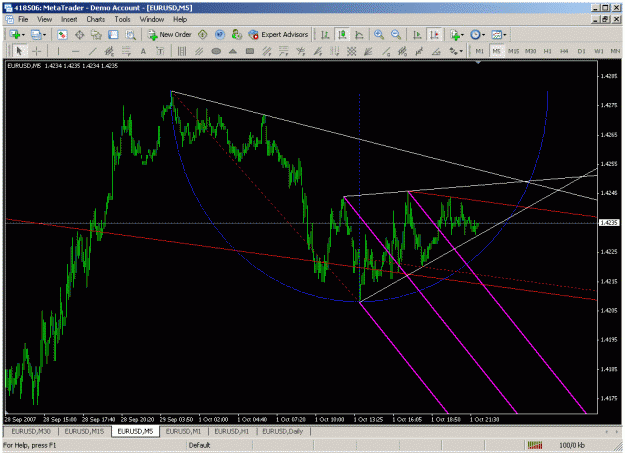Select the cycle lines tool
The width and height of the screenshot is (625, 453).
point(182,51)
